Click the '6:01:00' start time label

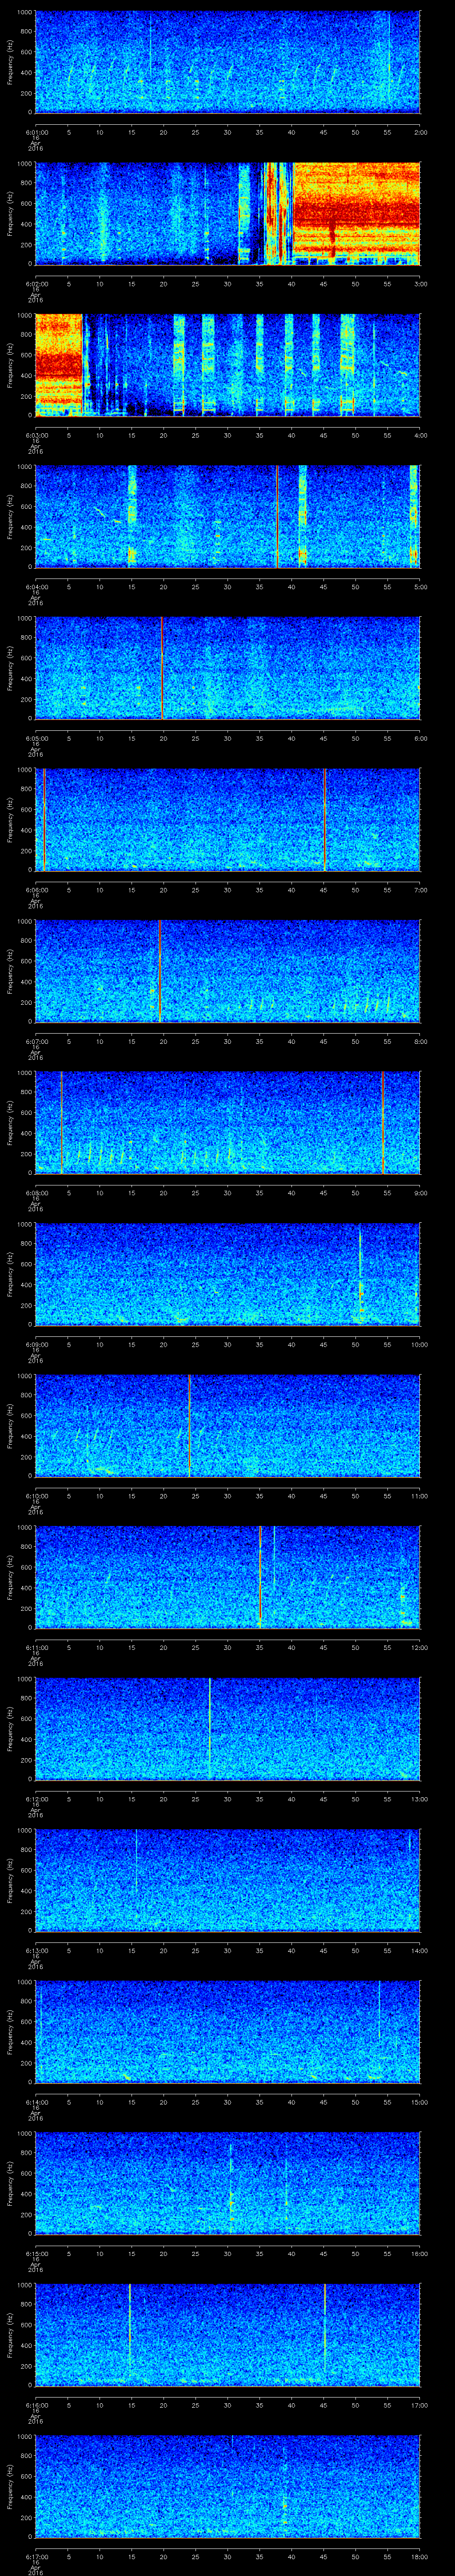pyautogui.click(x=37, y=132)
